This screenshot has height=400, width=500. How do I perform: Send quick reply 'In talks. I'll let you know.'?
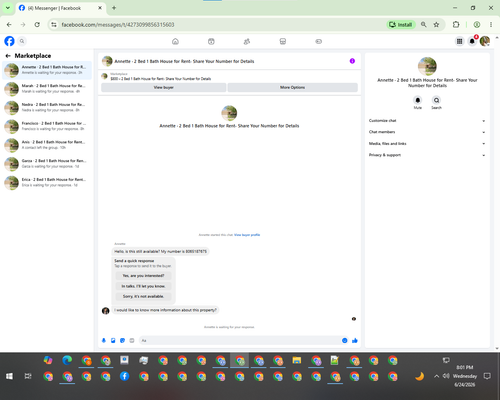pos(143,286)
